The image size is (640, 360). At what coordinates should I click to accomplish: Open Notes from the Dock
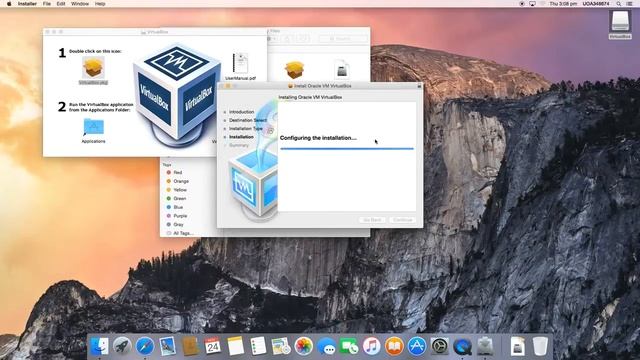coord(236,347)
